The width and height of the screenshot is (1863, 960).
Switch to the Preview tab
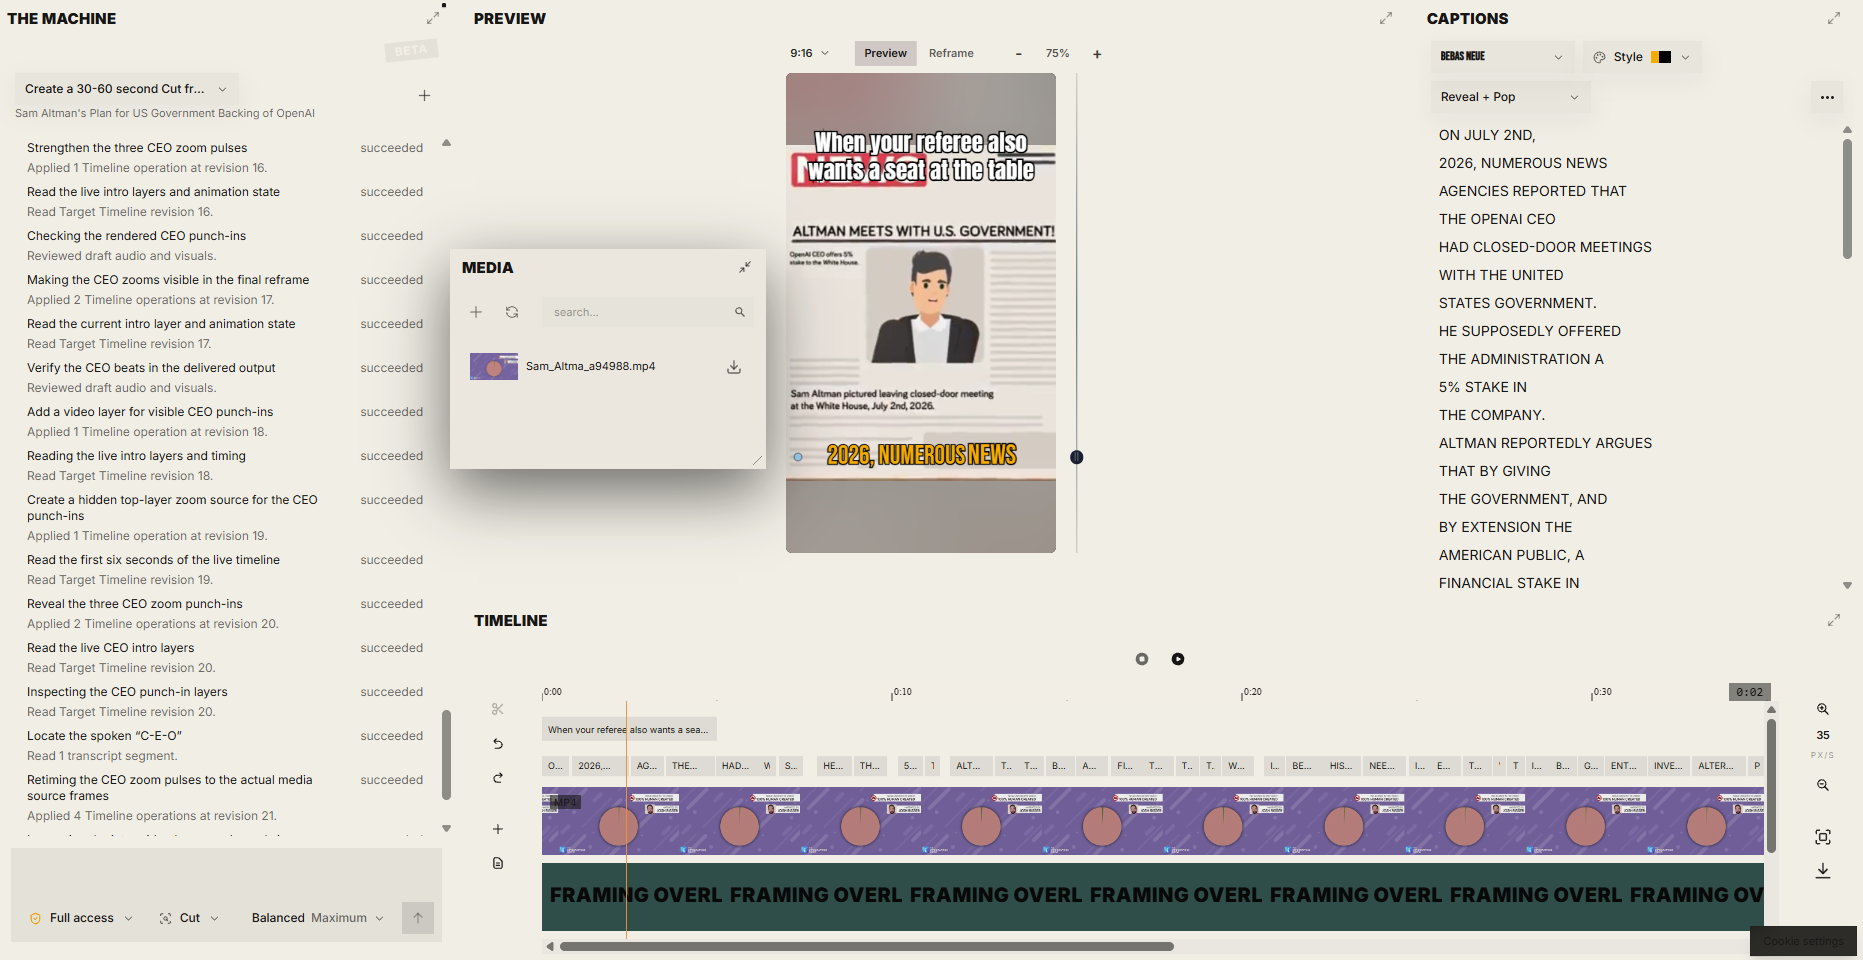(885, 53)
